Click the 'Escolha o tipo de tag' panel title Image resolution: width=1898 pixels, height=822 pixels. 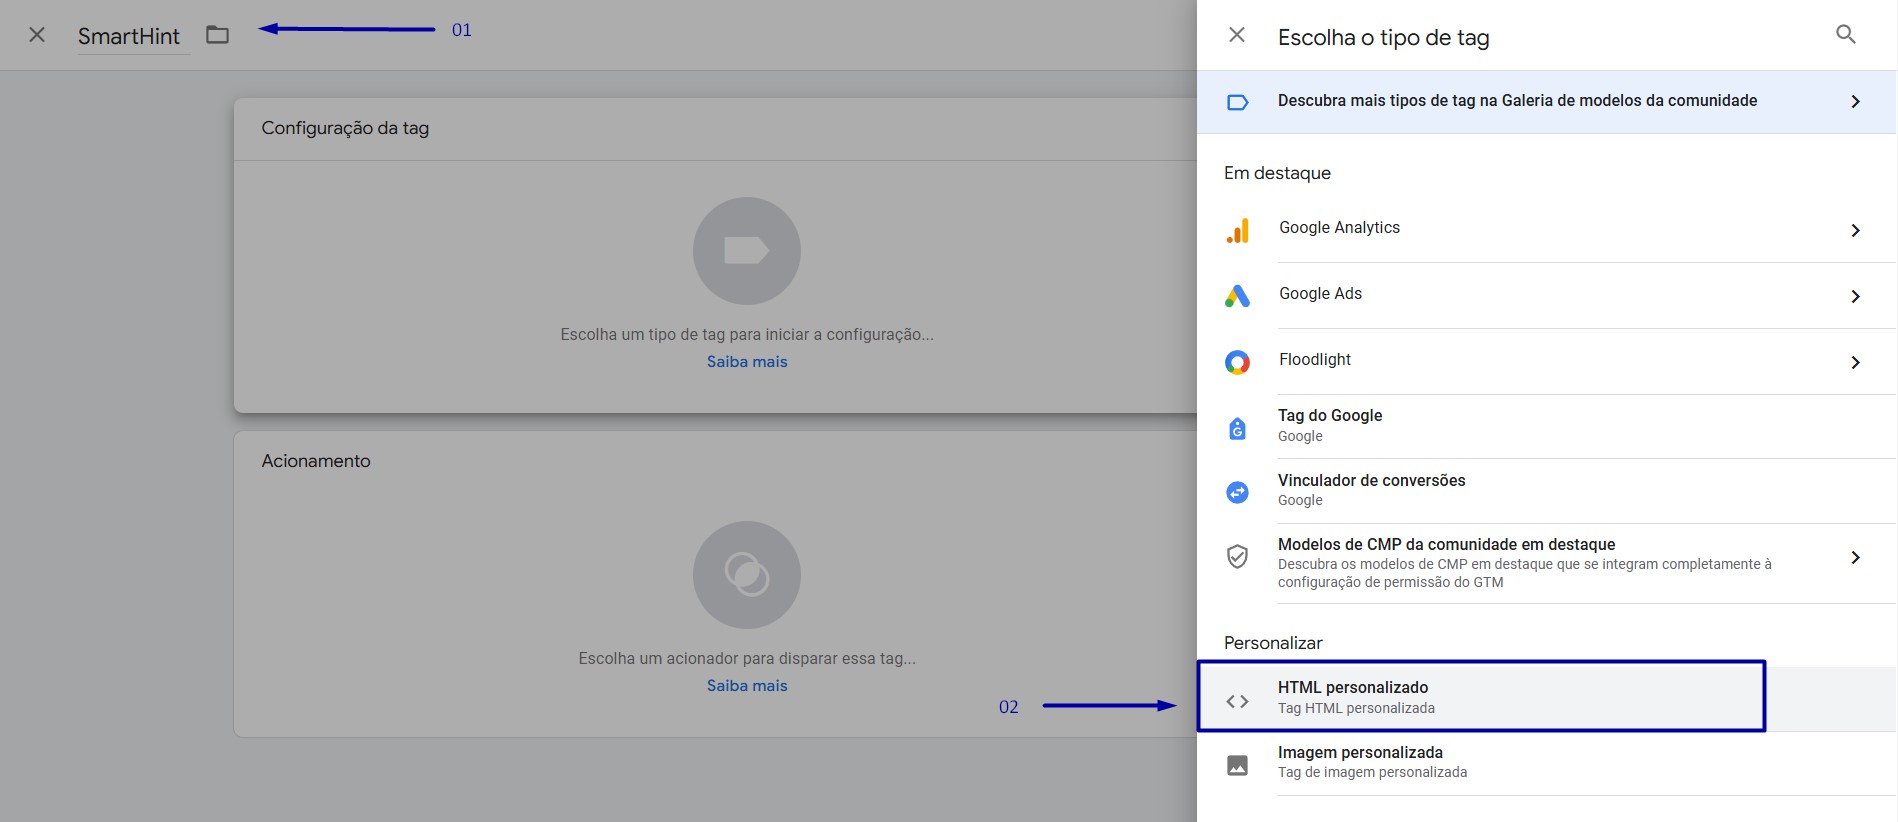pyautogui.click(x=1384, y=37)
